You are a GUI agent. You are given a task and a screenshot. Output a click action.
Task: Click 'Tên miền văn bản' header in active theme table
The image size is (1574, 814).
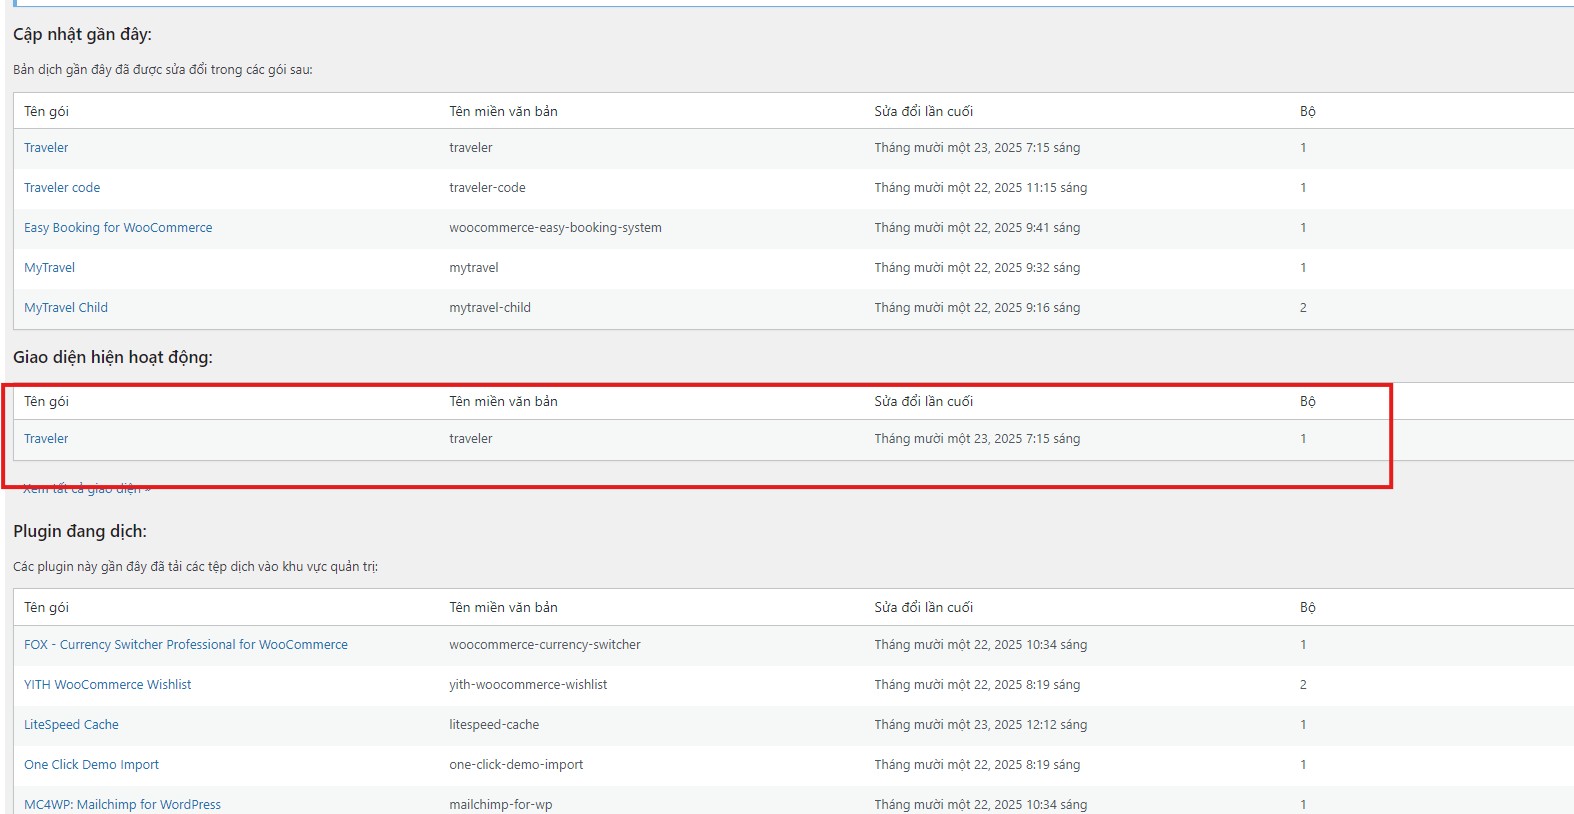pos(503,402)
